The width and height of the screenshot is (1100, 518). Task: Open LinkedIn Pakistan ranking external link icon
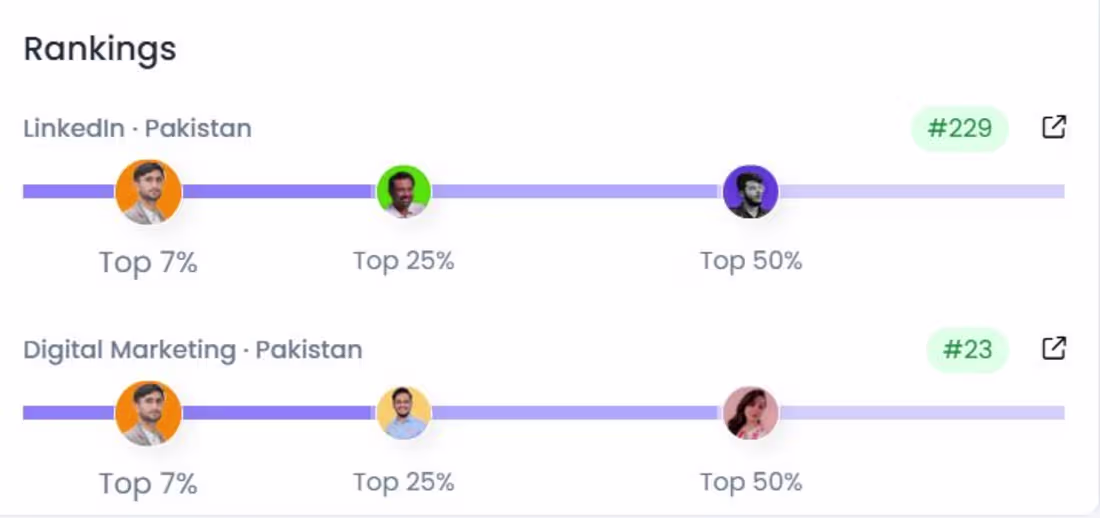(1054, 128)
